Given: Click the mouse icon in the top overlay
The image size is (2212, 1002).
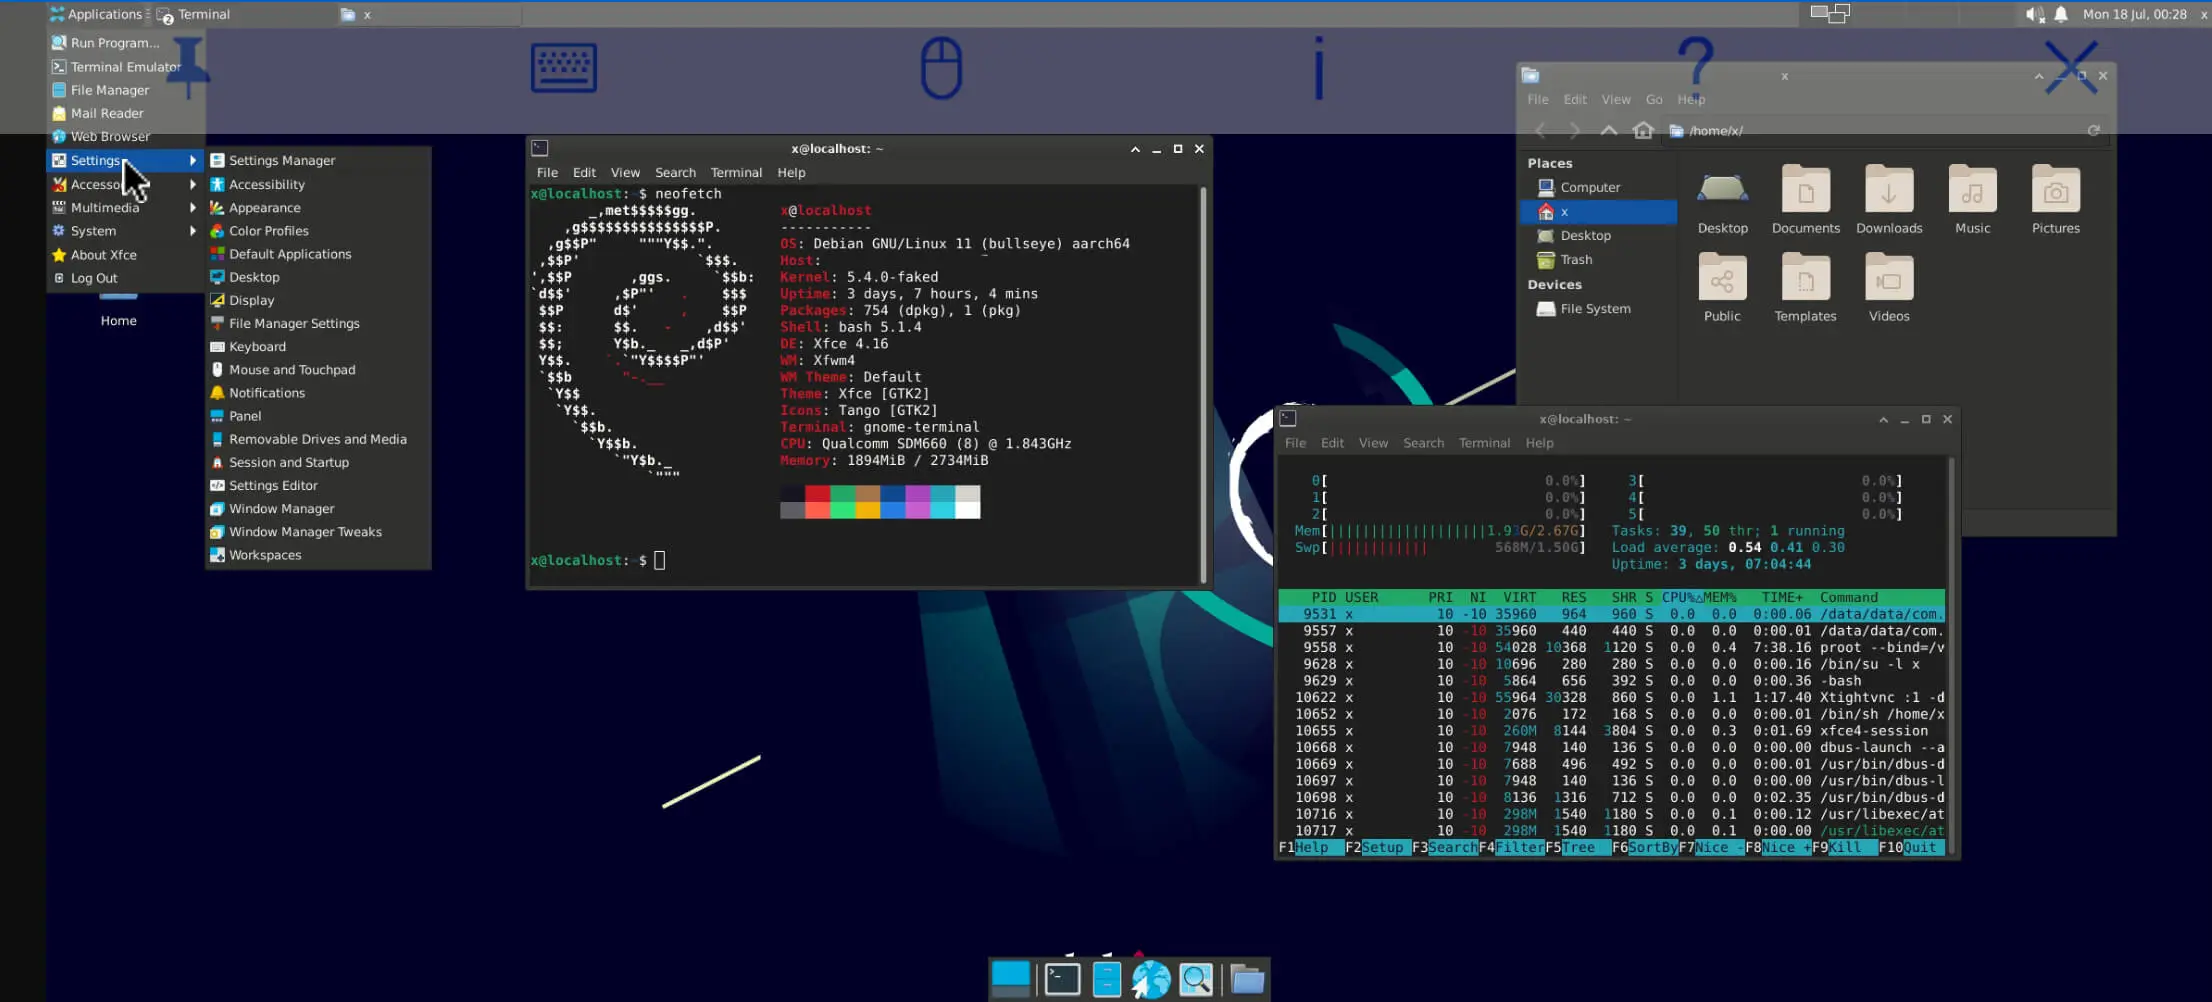Looking at the screenshot, I should click(940, 68).
